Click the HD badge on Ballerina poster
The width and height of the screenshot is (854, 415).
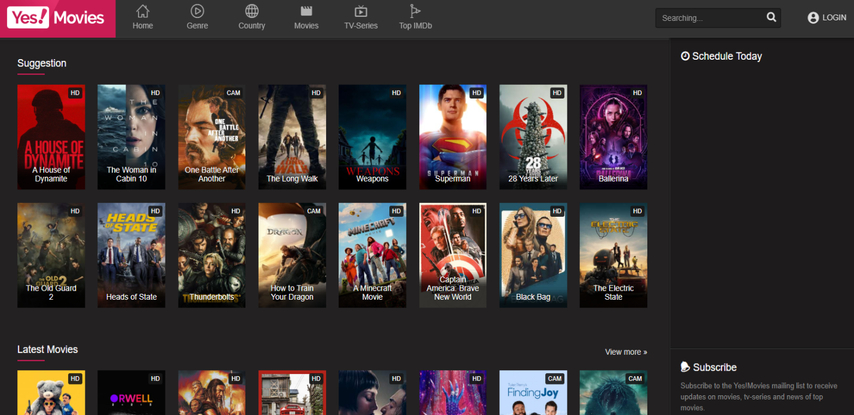point(637,93)
